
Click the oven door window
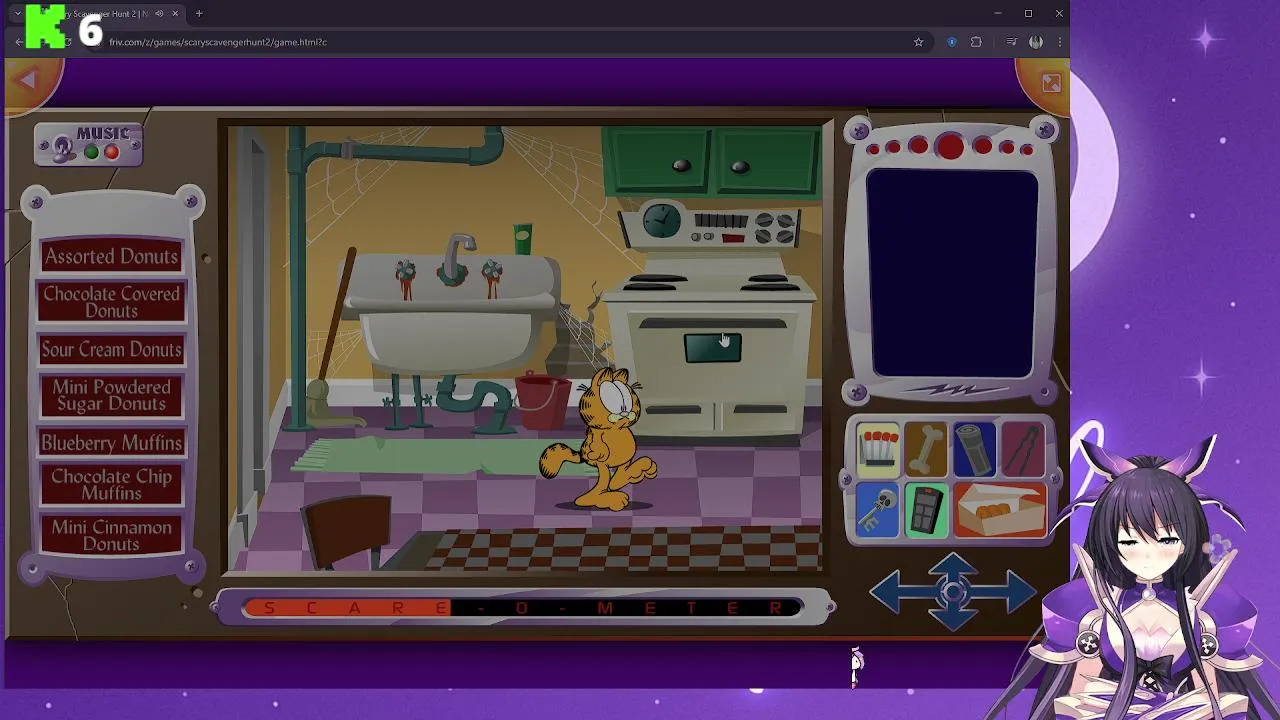click(x=713, y=347)
